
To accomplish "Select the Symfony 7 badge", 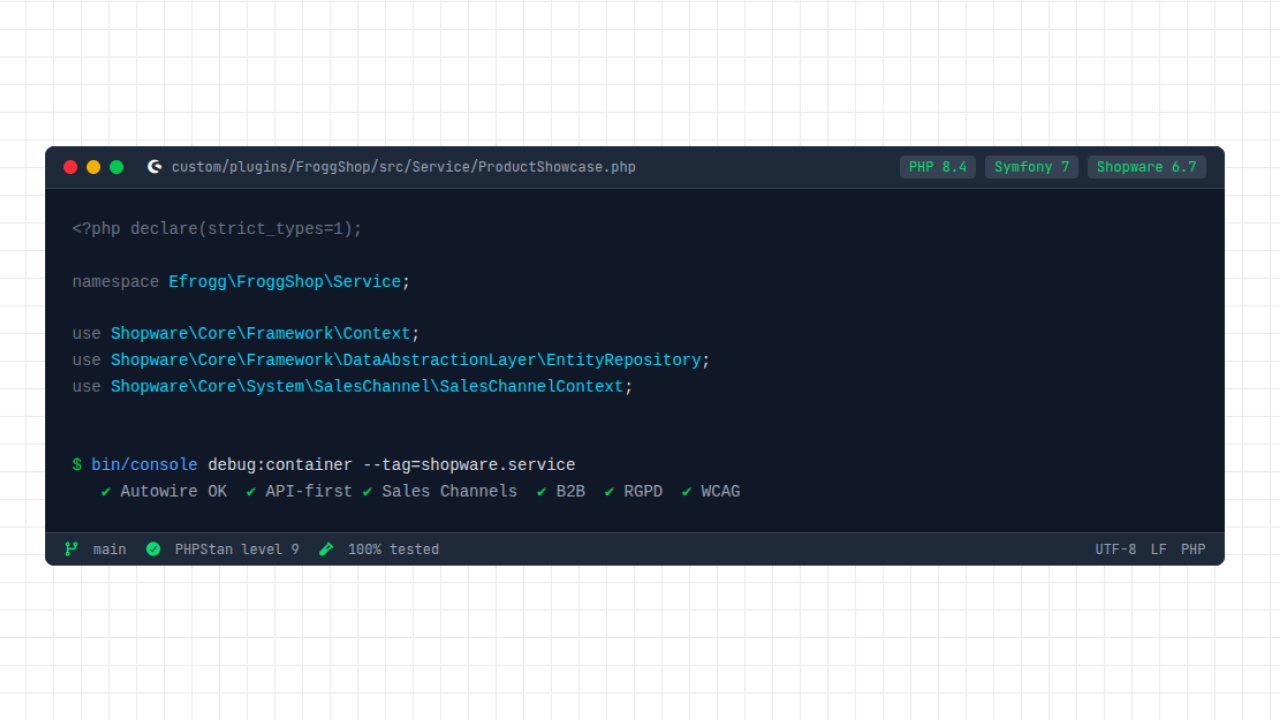I will pyautogui.click(x=1031, y=166).
